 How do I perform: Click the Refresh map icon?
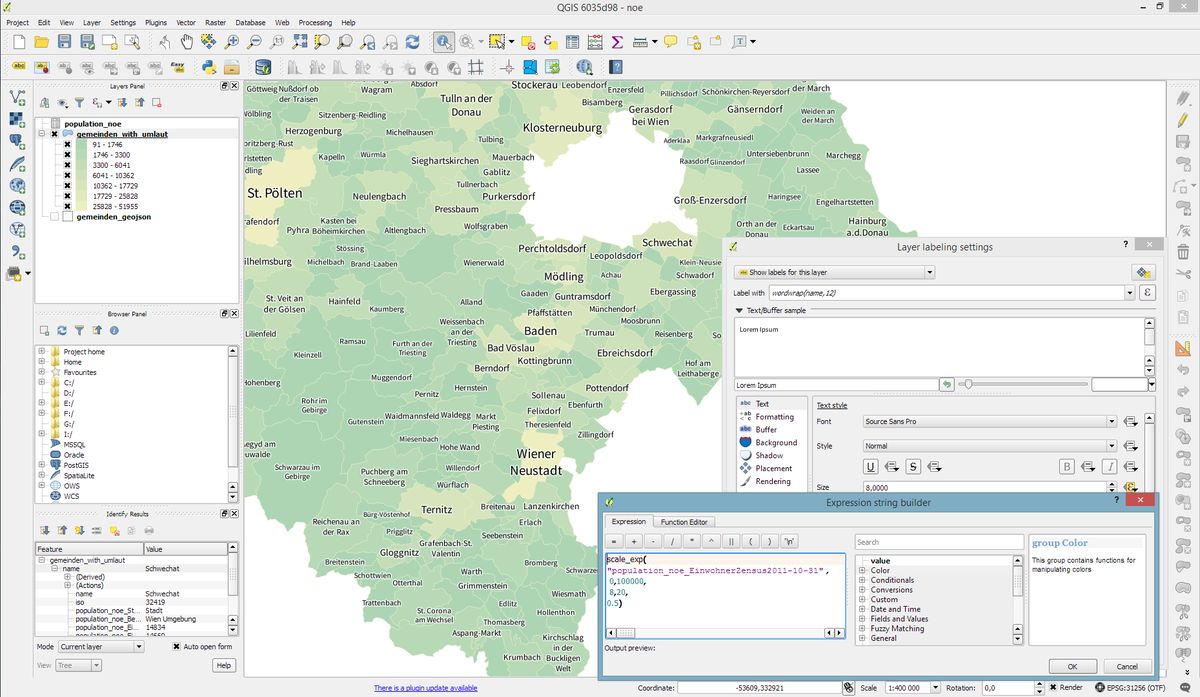tap(412, 42)
